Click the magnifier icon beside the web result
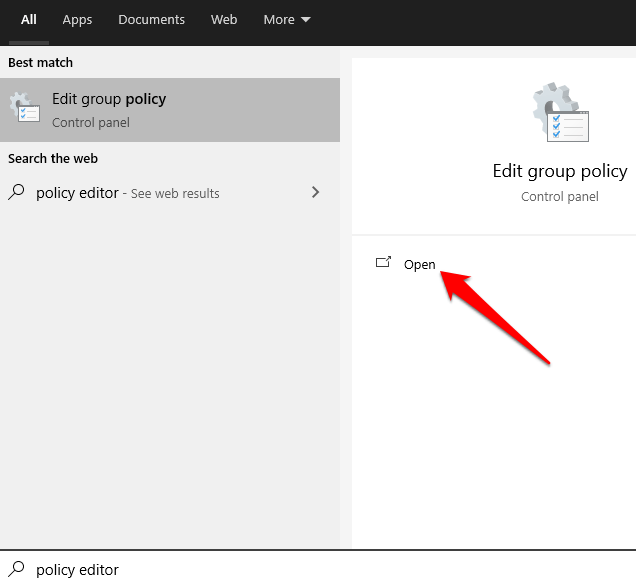The image size is (638, 583). 17,192
